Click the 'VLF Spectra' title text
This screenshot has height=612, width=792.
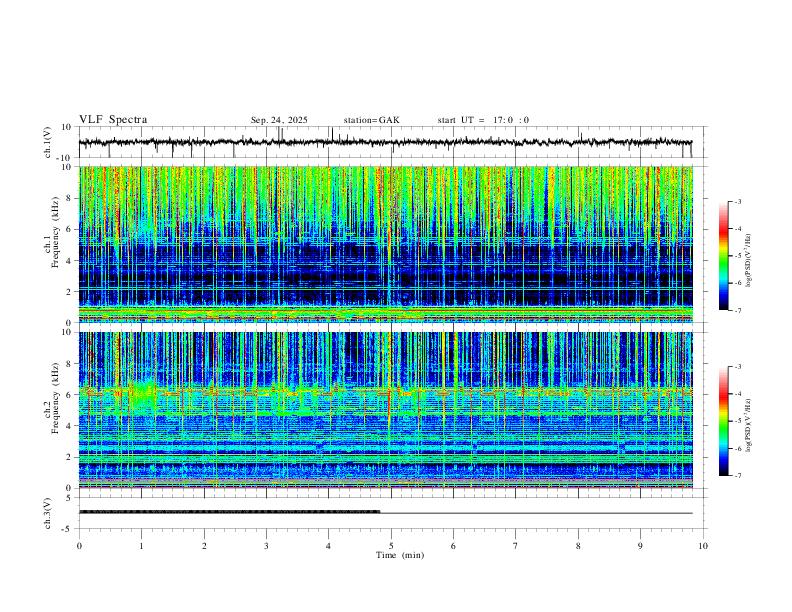tap(113, 120)
